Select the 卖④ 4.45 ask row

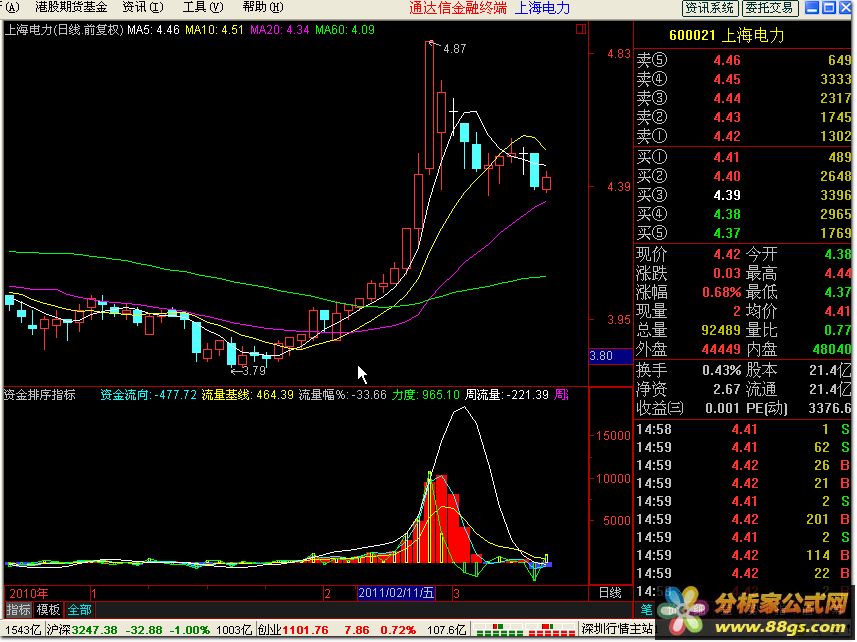[743, 79]
